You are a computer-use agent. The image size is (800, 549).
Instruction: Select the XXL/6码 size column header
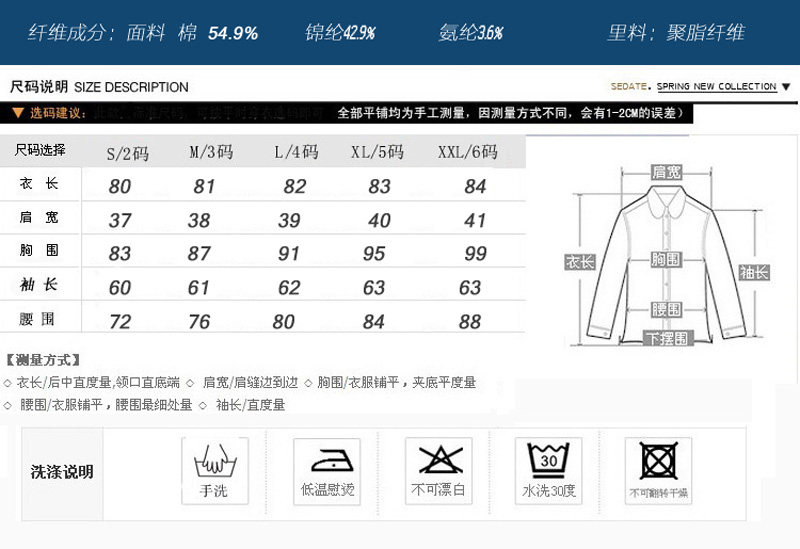point(467,153)
